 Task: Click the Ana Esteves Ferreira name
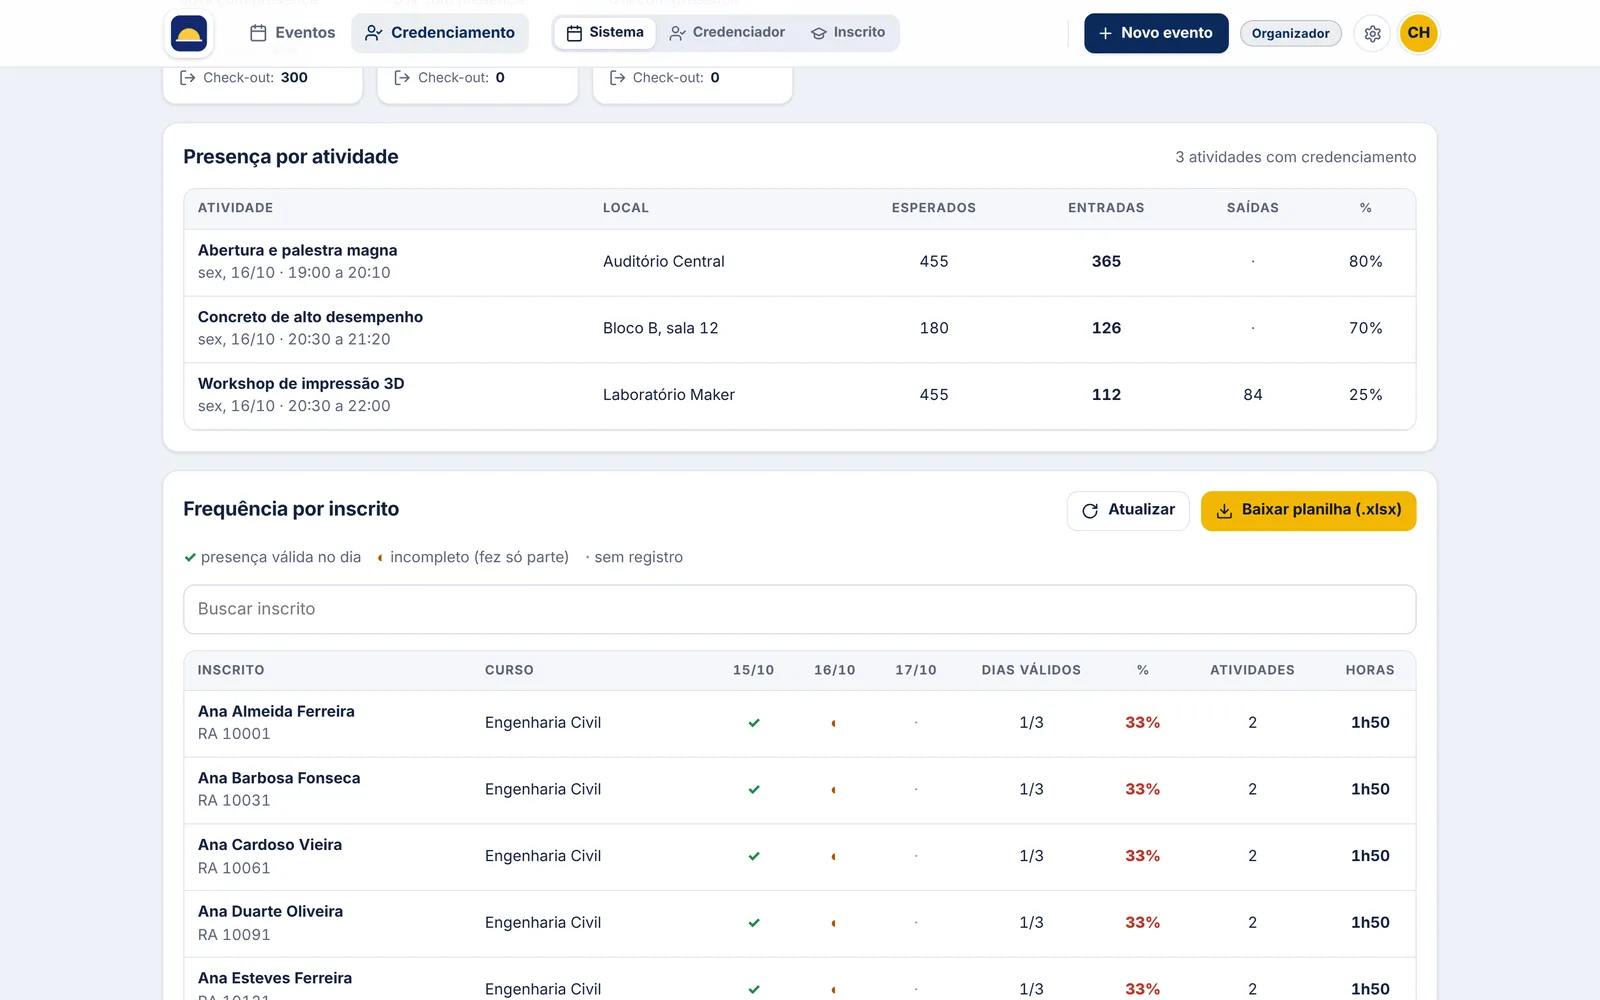click(x=275, y=978)
